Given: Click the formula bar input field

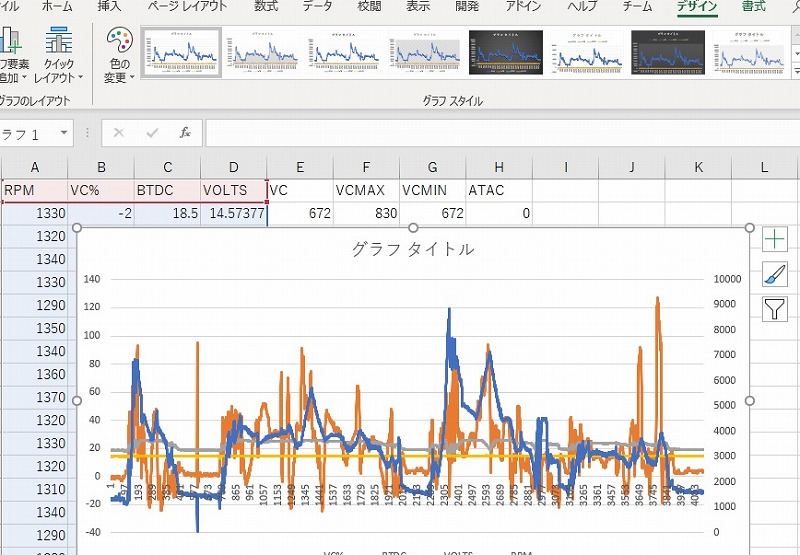Looking at the screenshot, I should [500, 133].
